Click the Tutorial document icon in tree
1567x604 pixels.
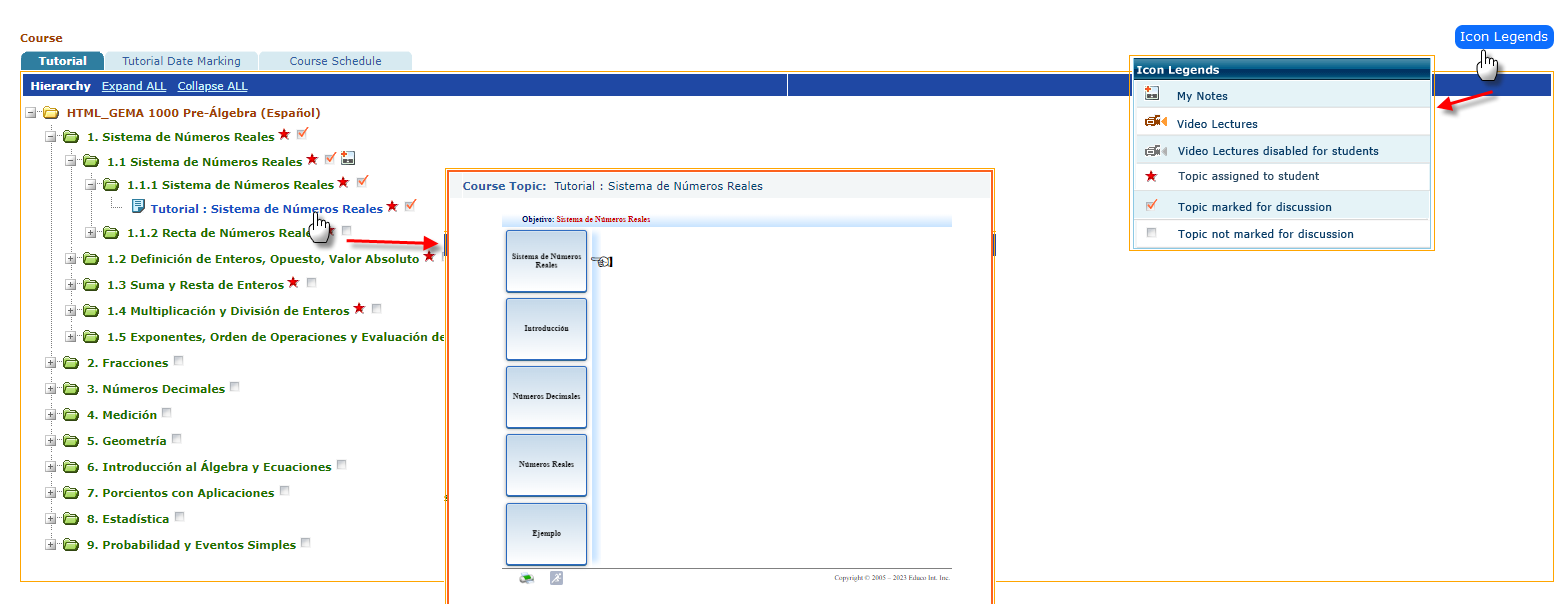point(139,207)
